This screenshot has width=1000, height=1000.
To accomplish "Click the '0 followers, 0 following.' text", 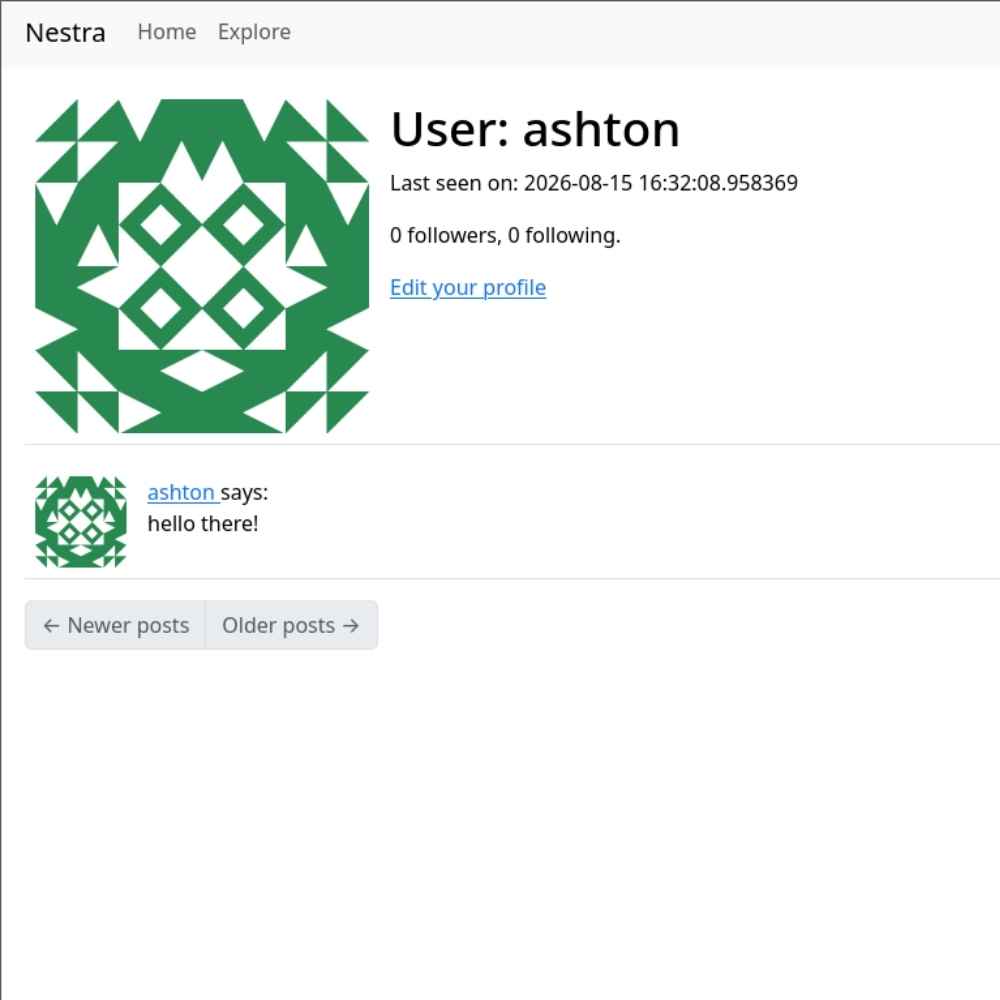I will pyautogui.click(x=505, y=235).
